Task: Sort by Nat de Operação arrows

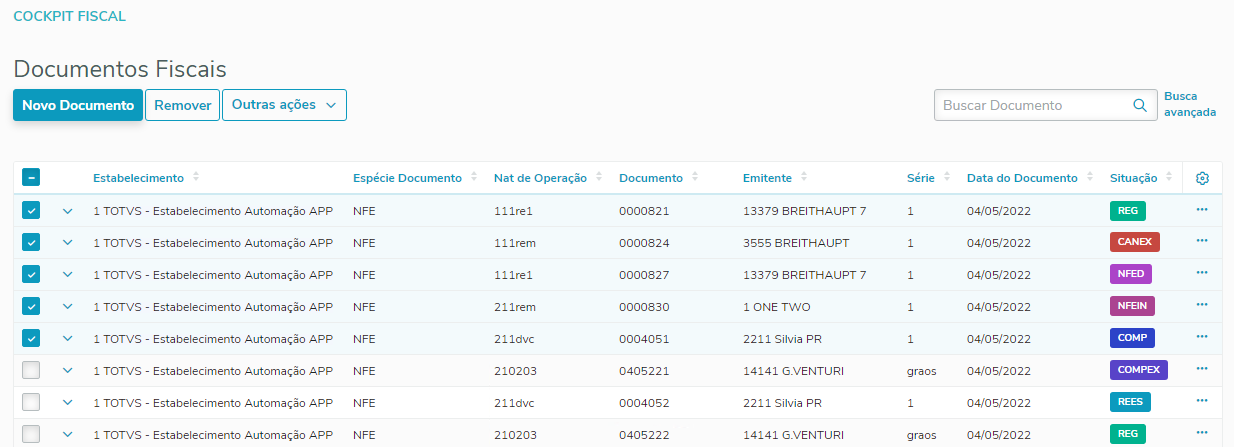Action: (599, 178)
